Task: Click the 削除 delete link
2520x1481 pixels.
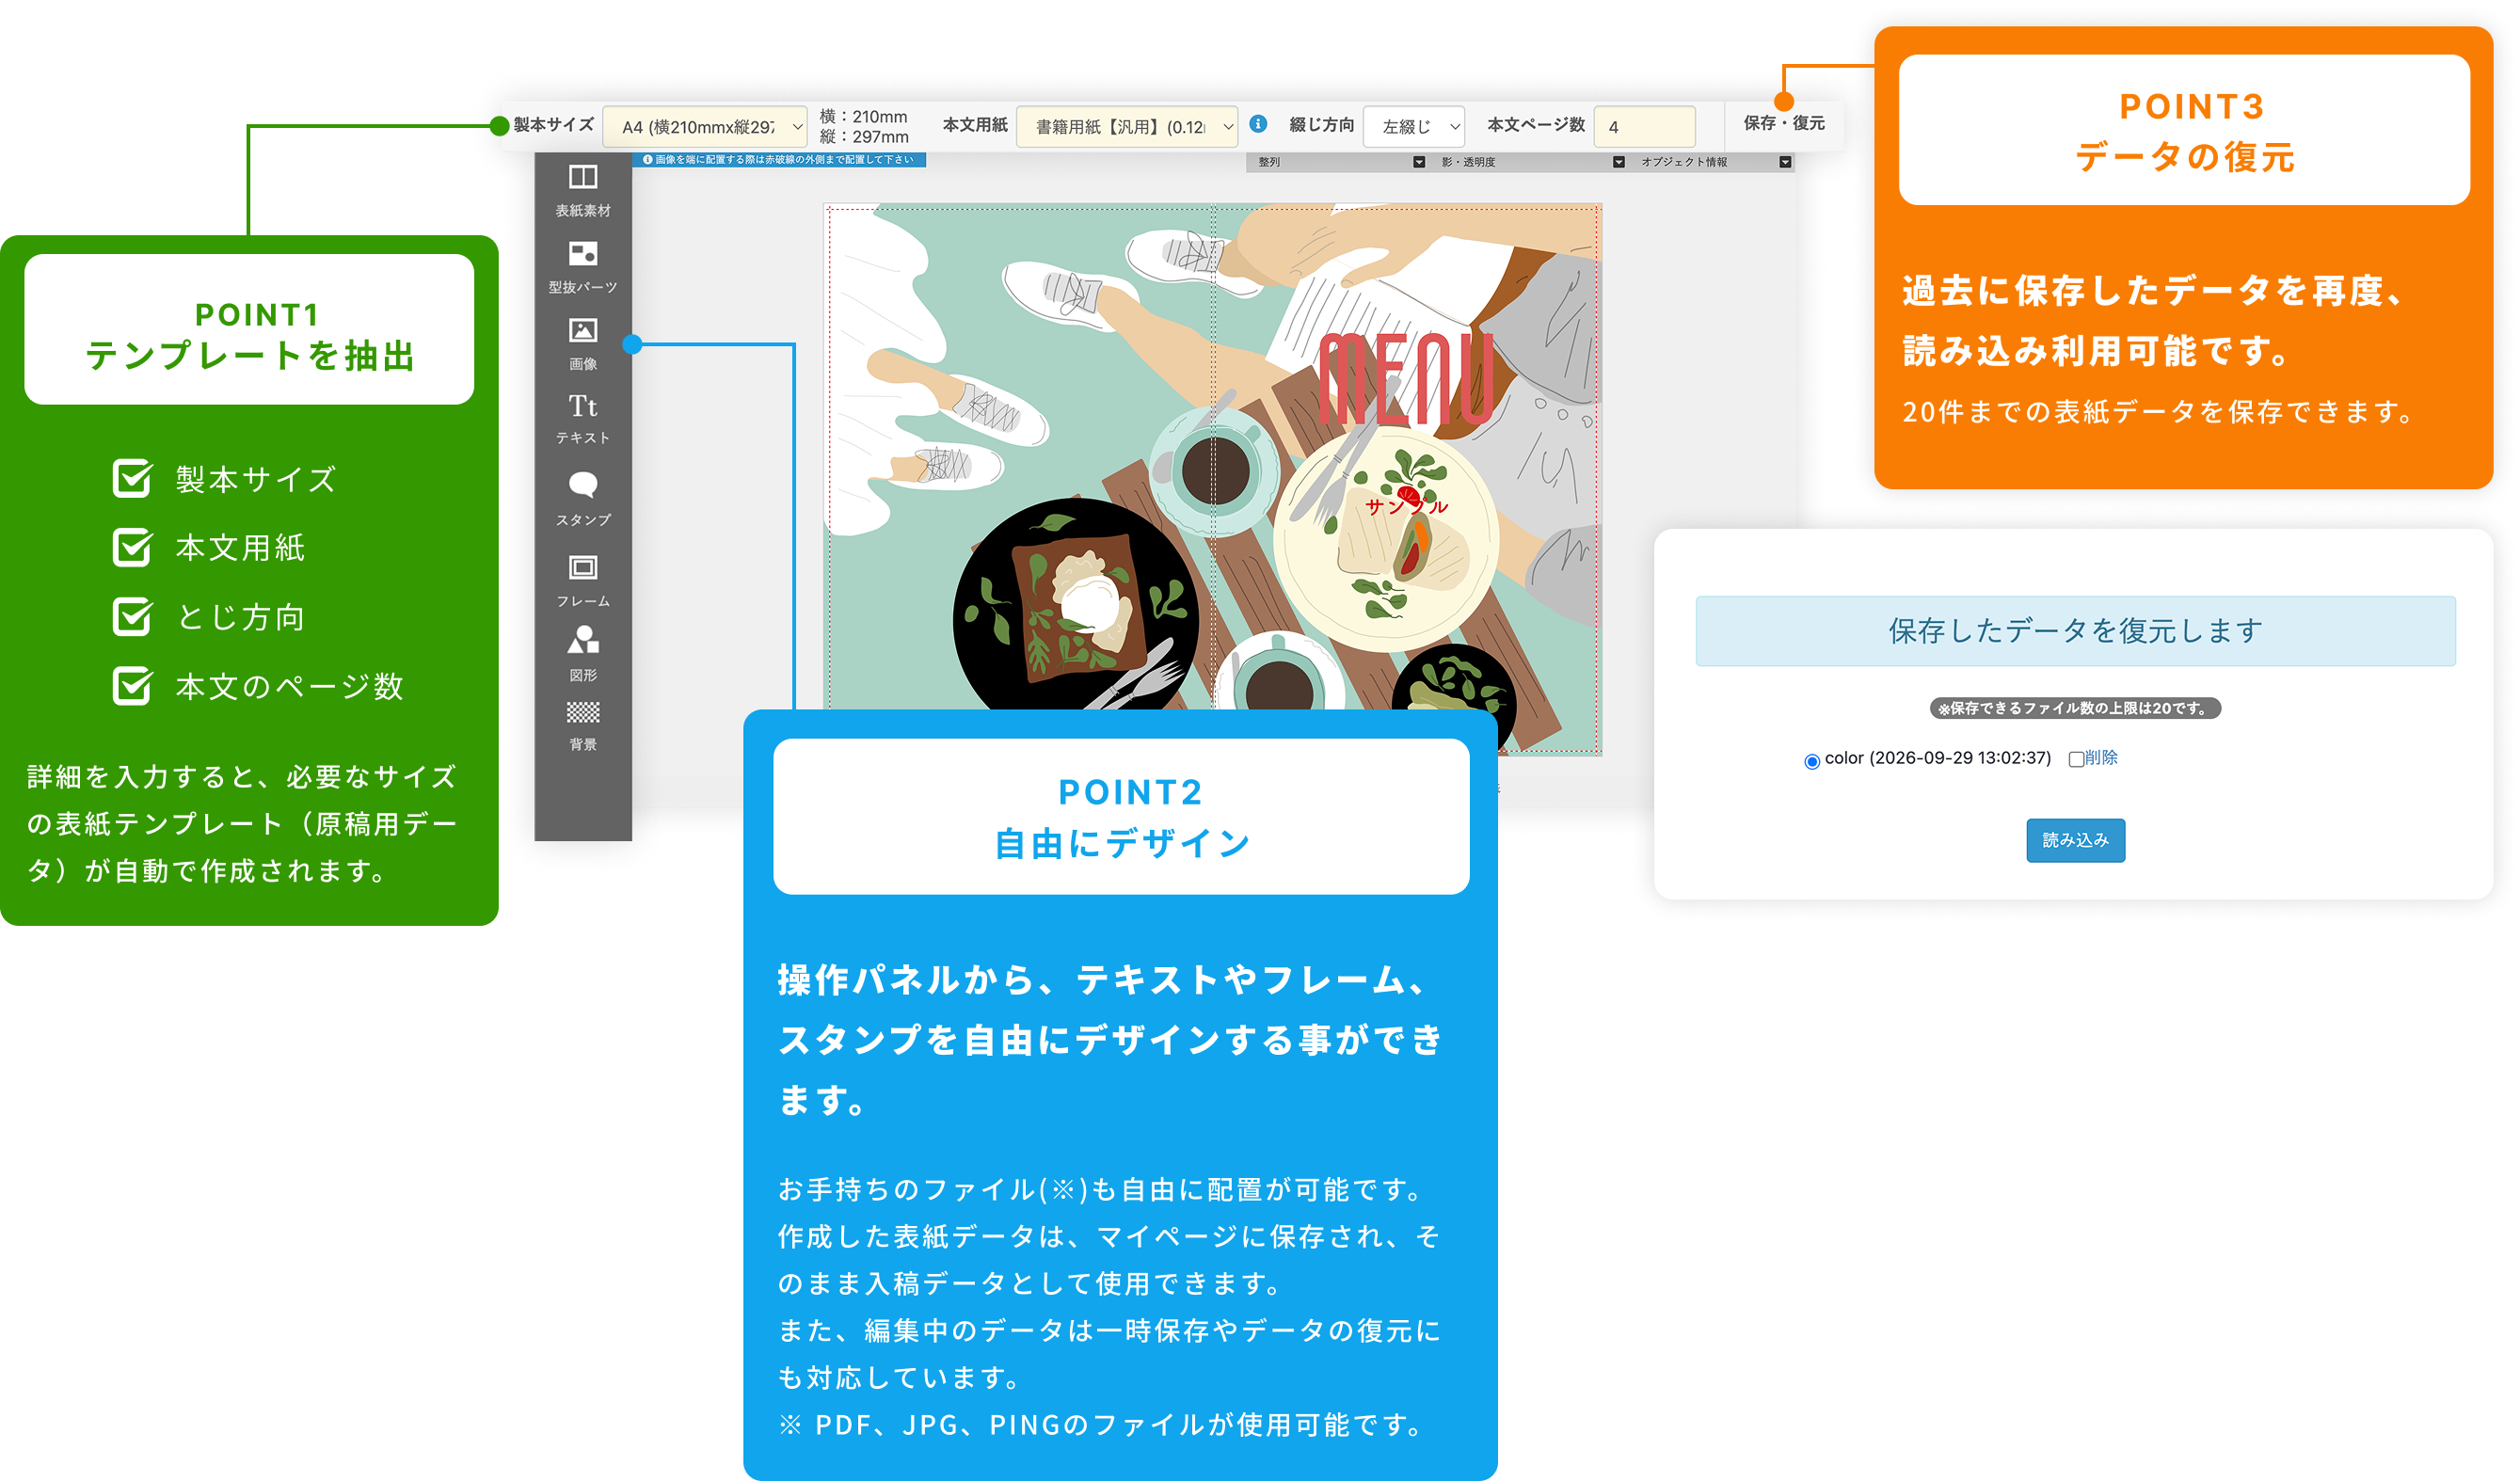Action: (x=2101, y=758)
